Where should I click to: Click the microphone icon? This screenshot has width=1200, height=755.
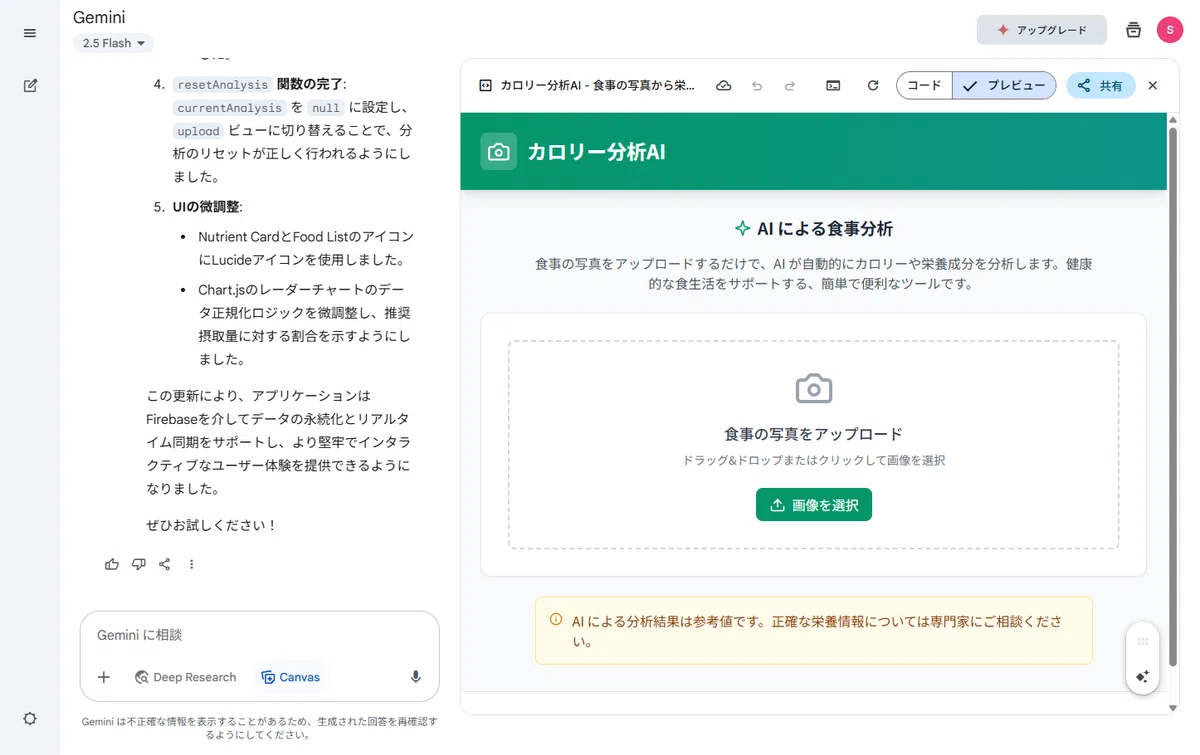(x=416, y=677)
